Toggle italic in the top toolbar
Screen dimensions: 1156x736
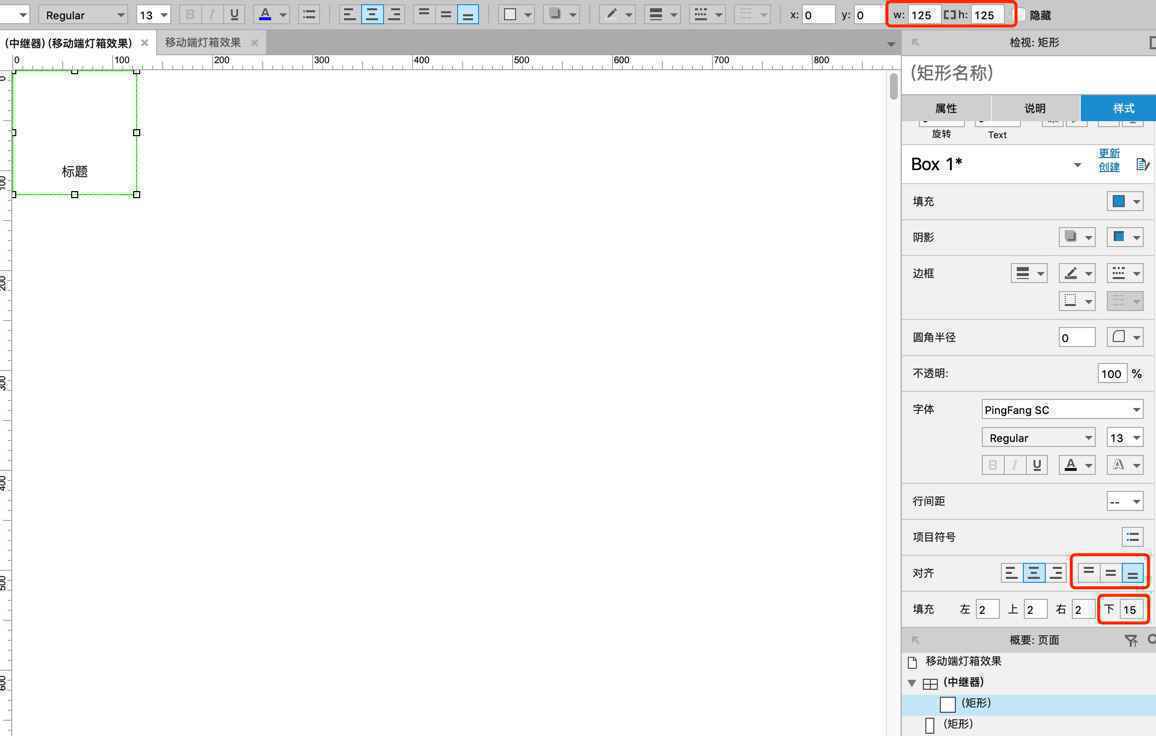click(x=212, y=14)
